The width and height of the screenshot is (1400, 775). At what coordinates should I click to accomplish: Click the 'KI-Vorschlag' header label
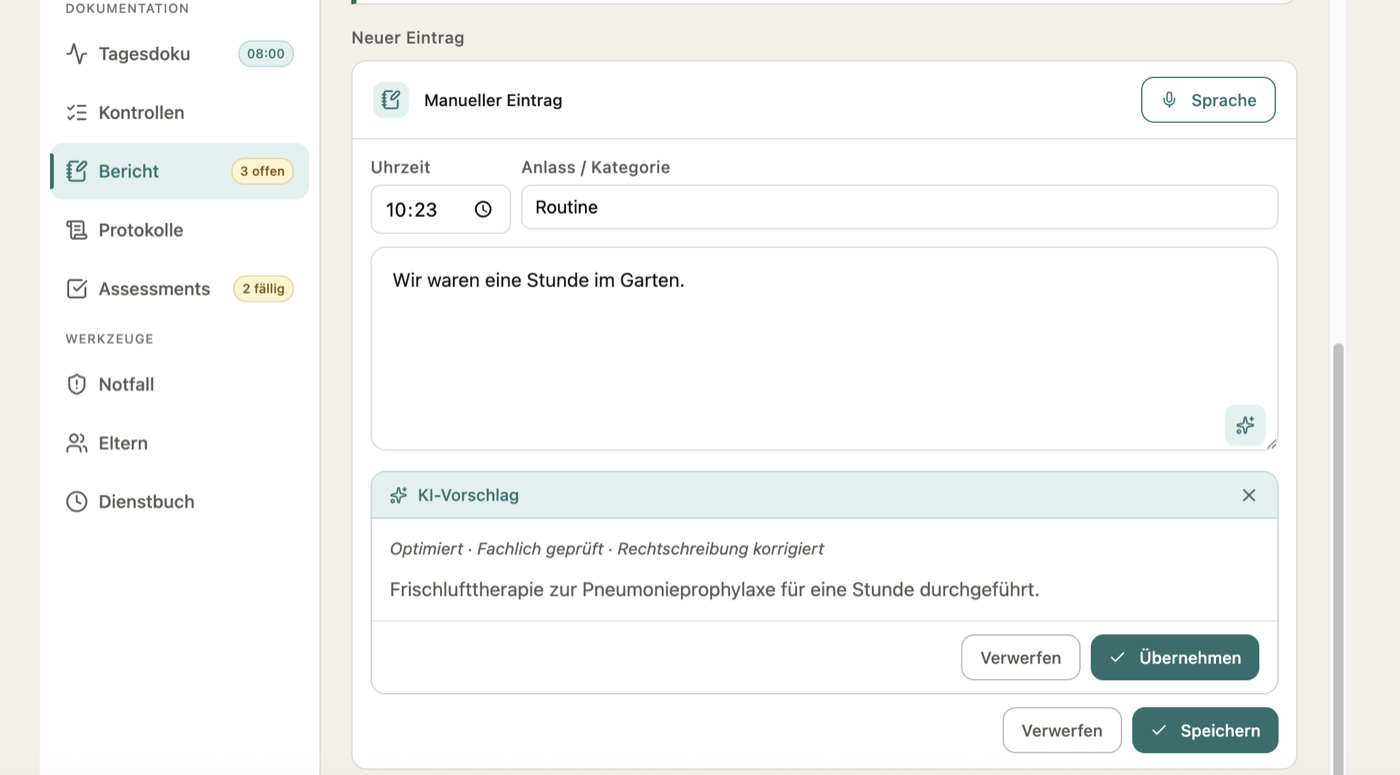468,495
